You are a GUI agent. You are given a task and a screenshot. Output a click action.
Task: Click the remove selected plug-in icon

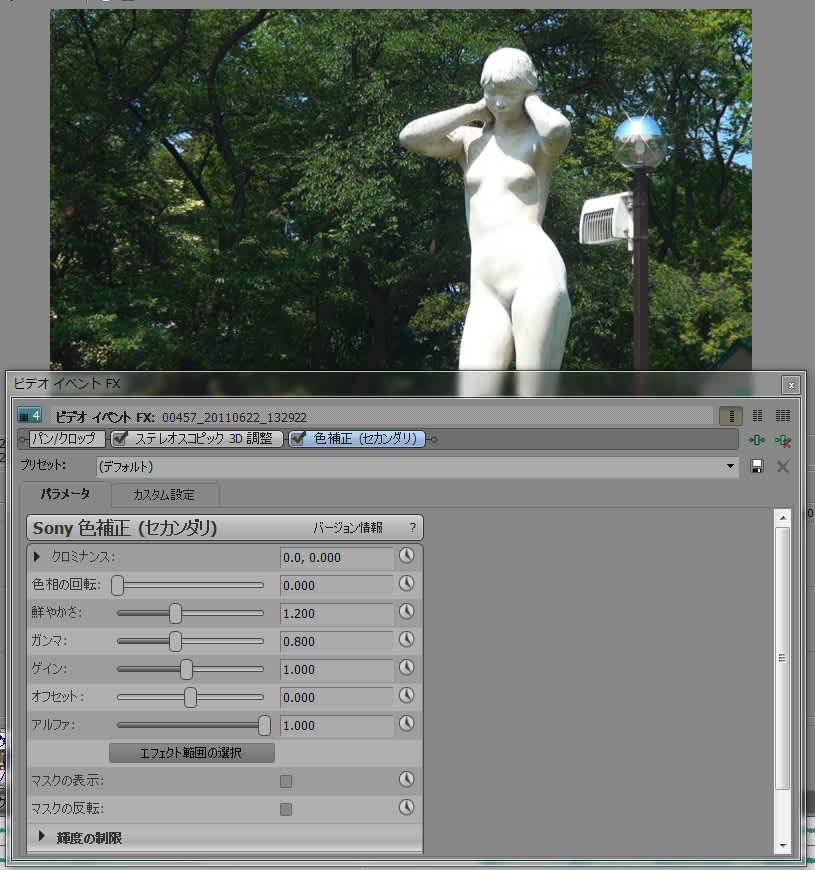click(783, 440)
